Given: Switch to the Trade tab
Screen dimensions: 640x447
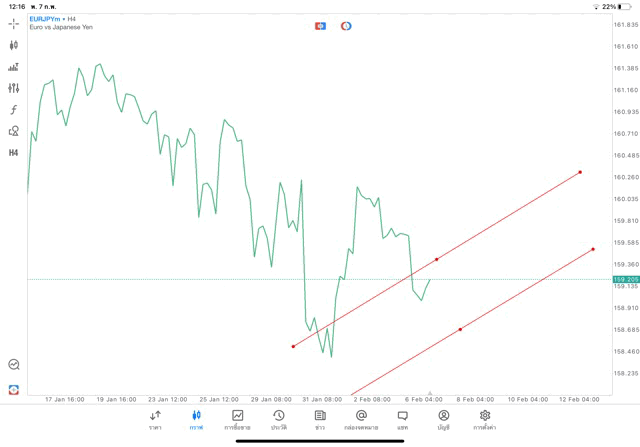Looking at the screenshot, I should 237,419.
